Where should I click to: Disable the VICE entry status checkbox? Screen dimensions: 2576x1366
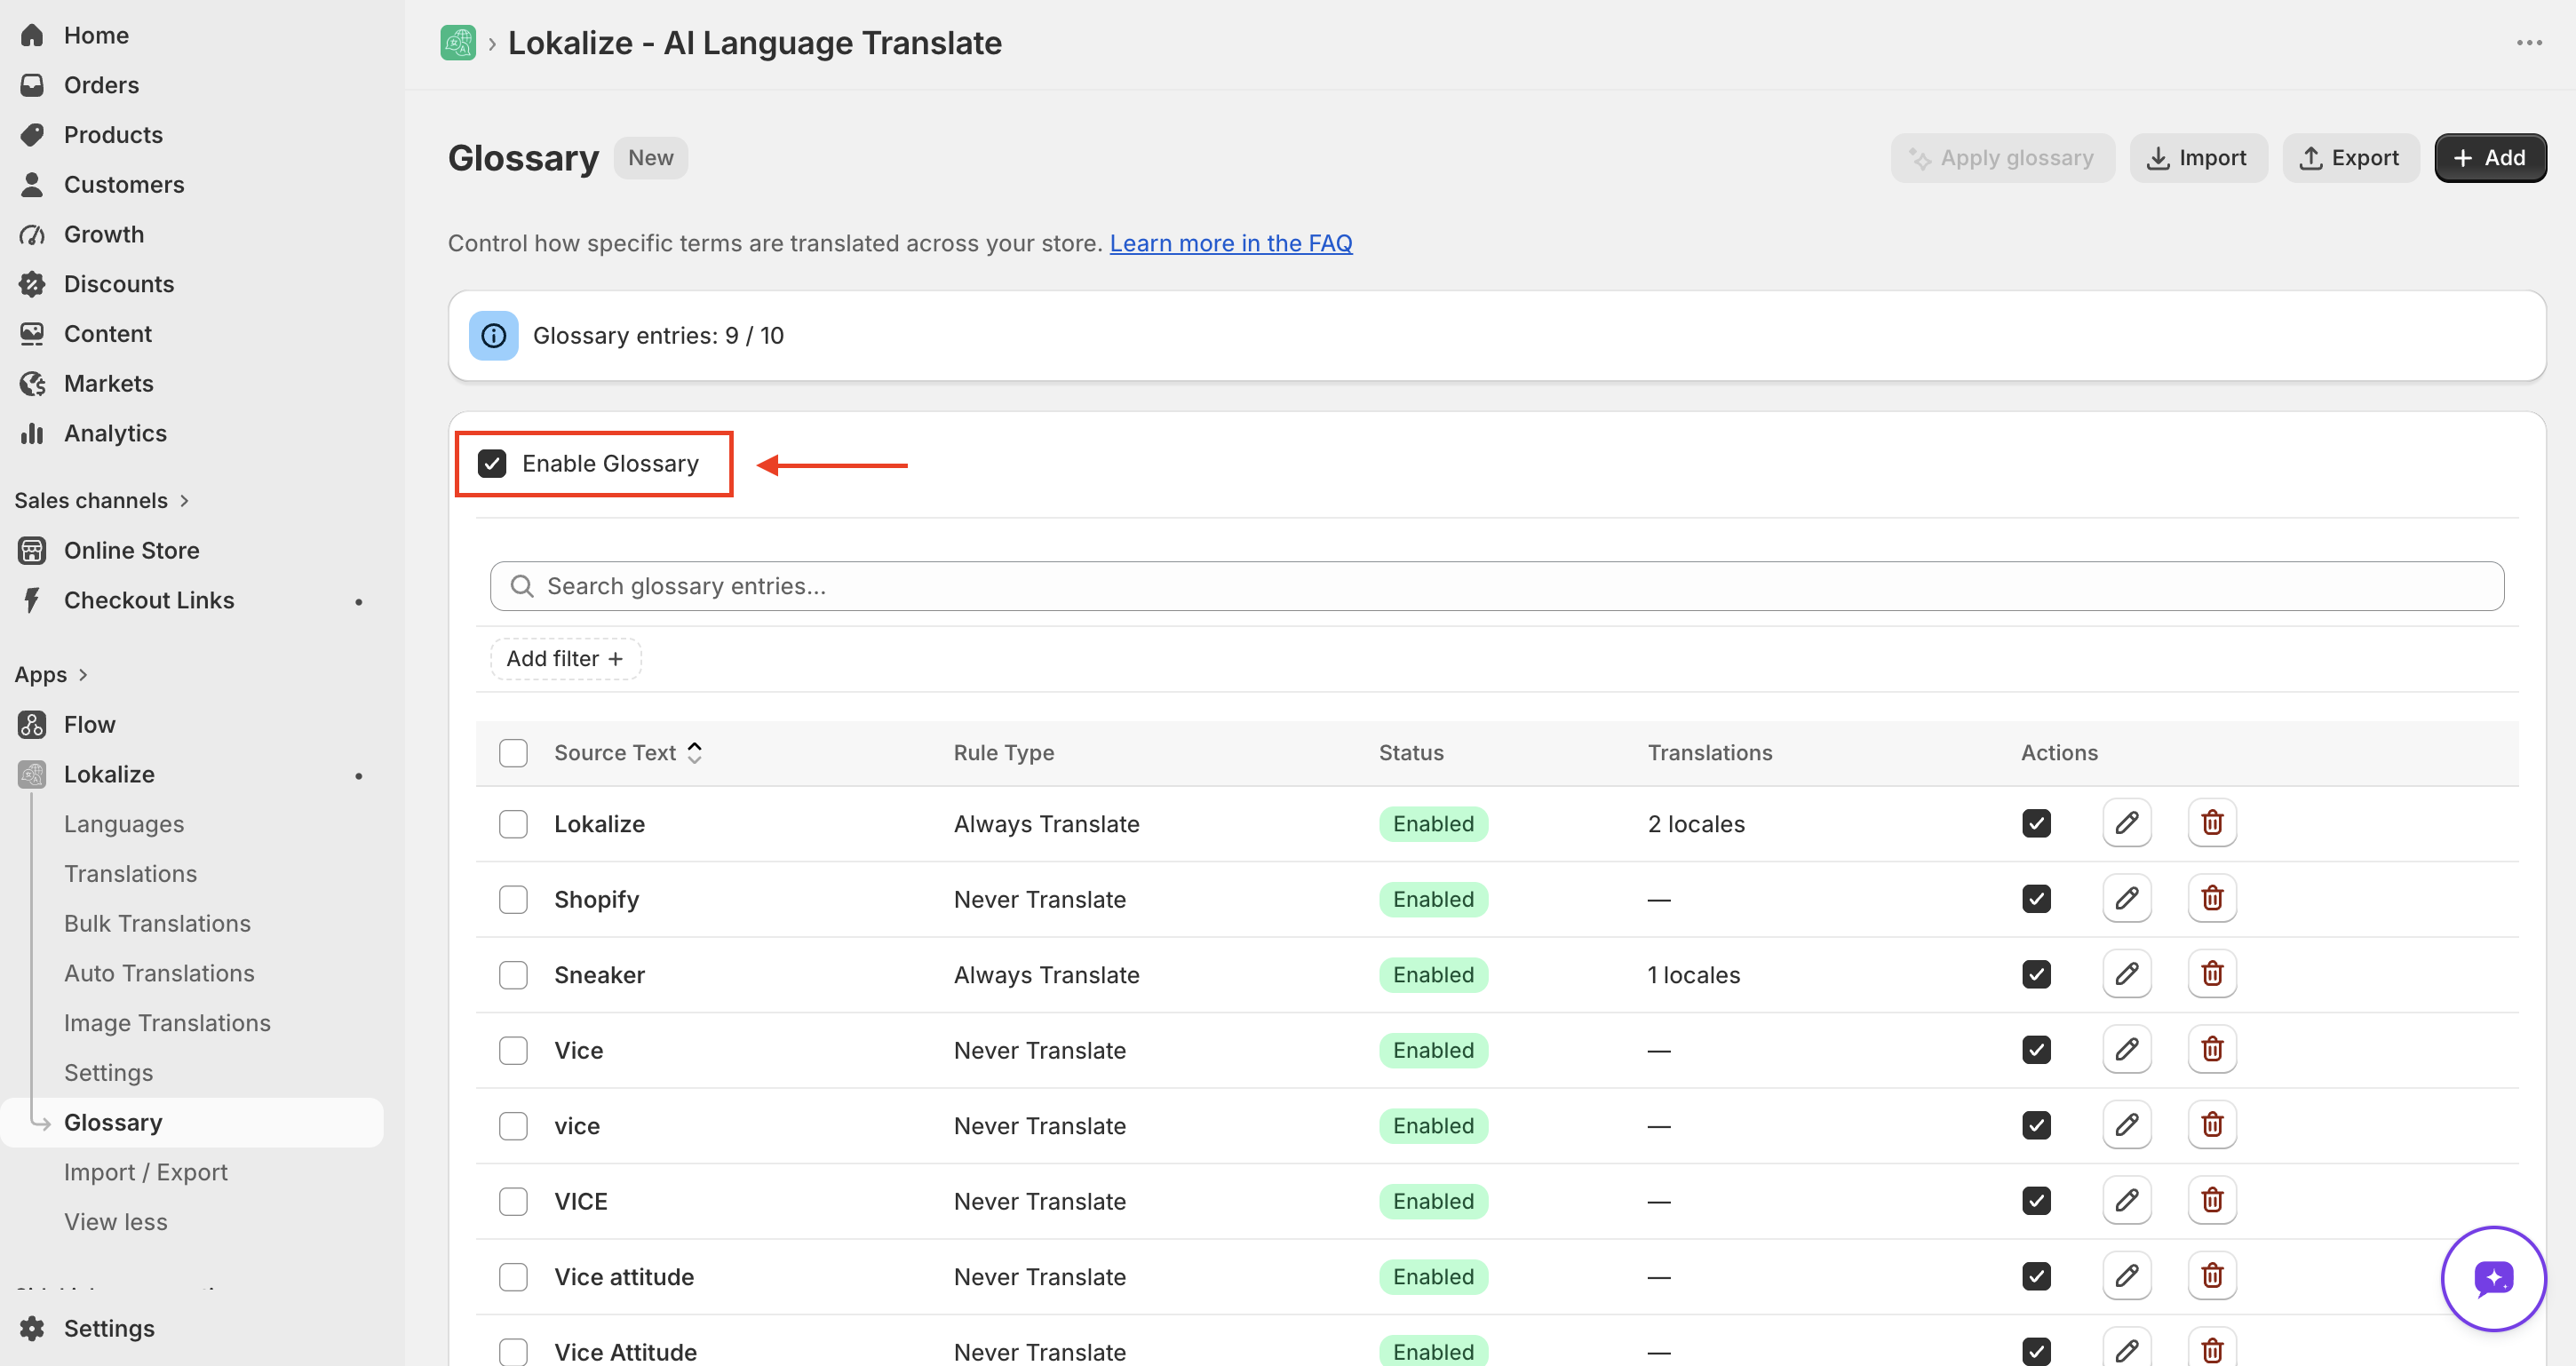coord(2036,1201)
